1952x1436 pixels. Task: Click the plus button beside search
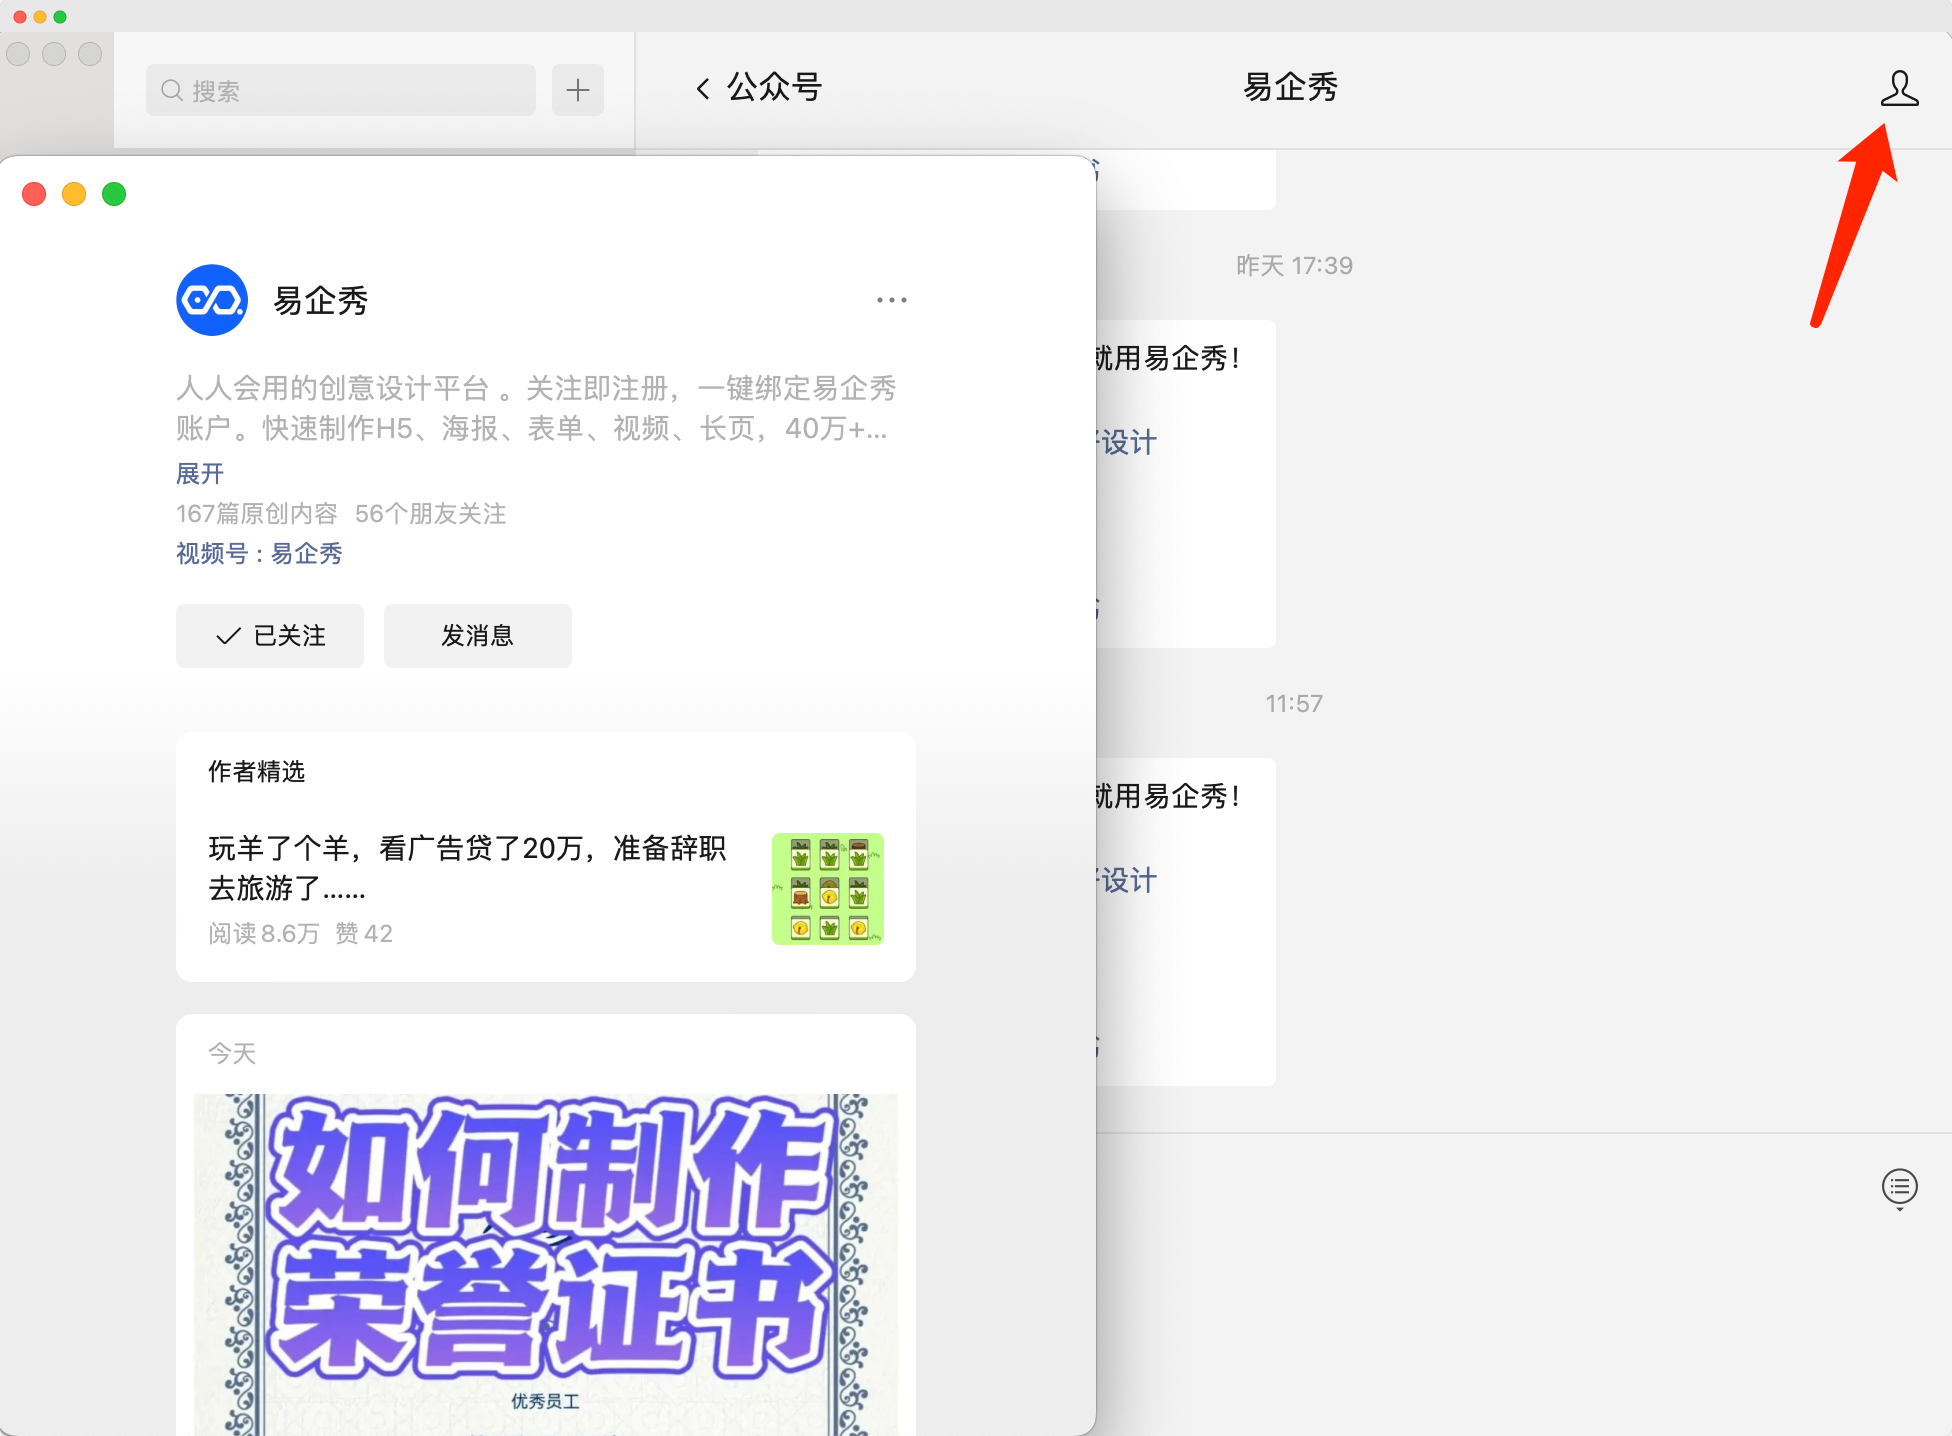pos(578,90)
